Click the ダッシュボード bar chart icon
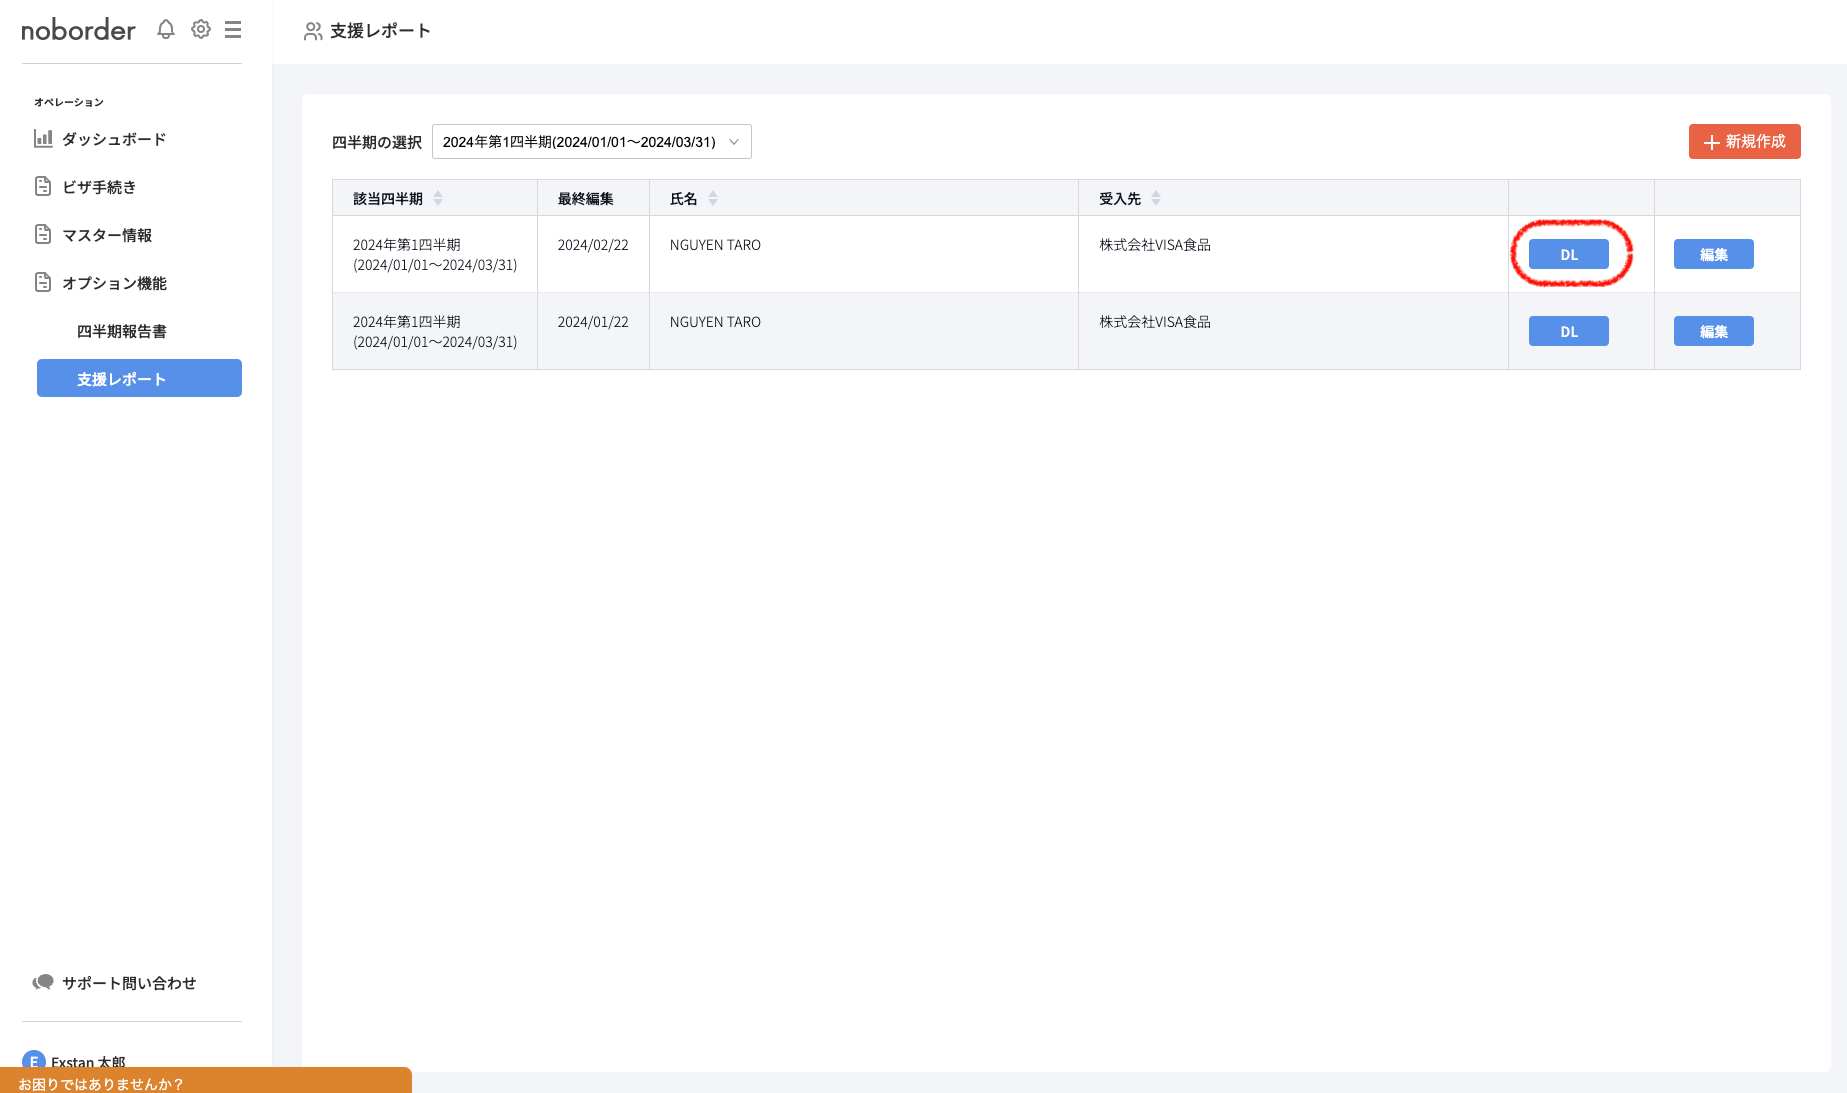1847x1093 pixels. tap(43, 138)
